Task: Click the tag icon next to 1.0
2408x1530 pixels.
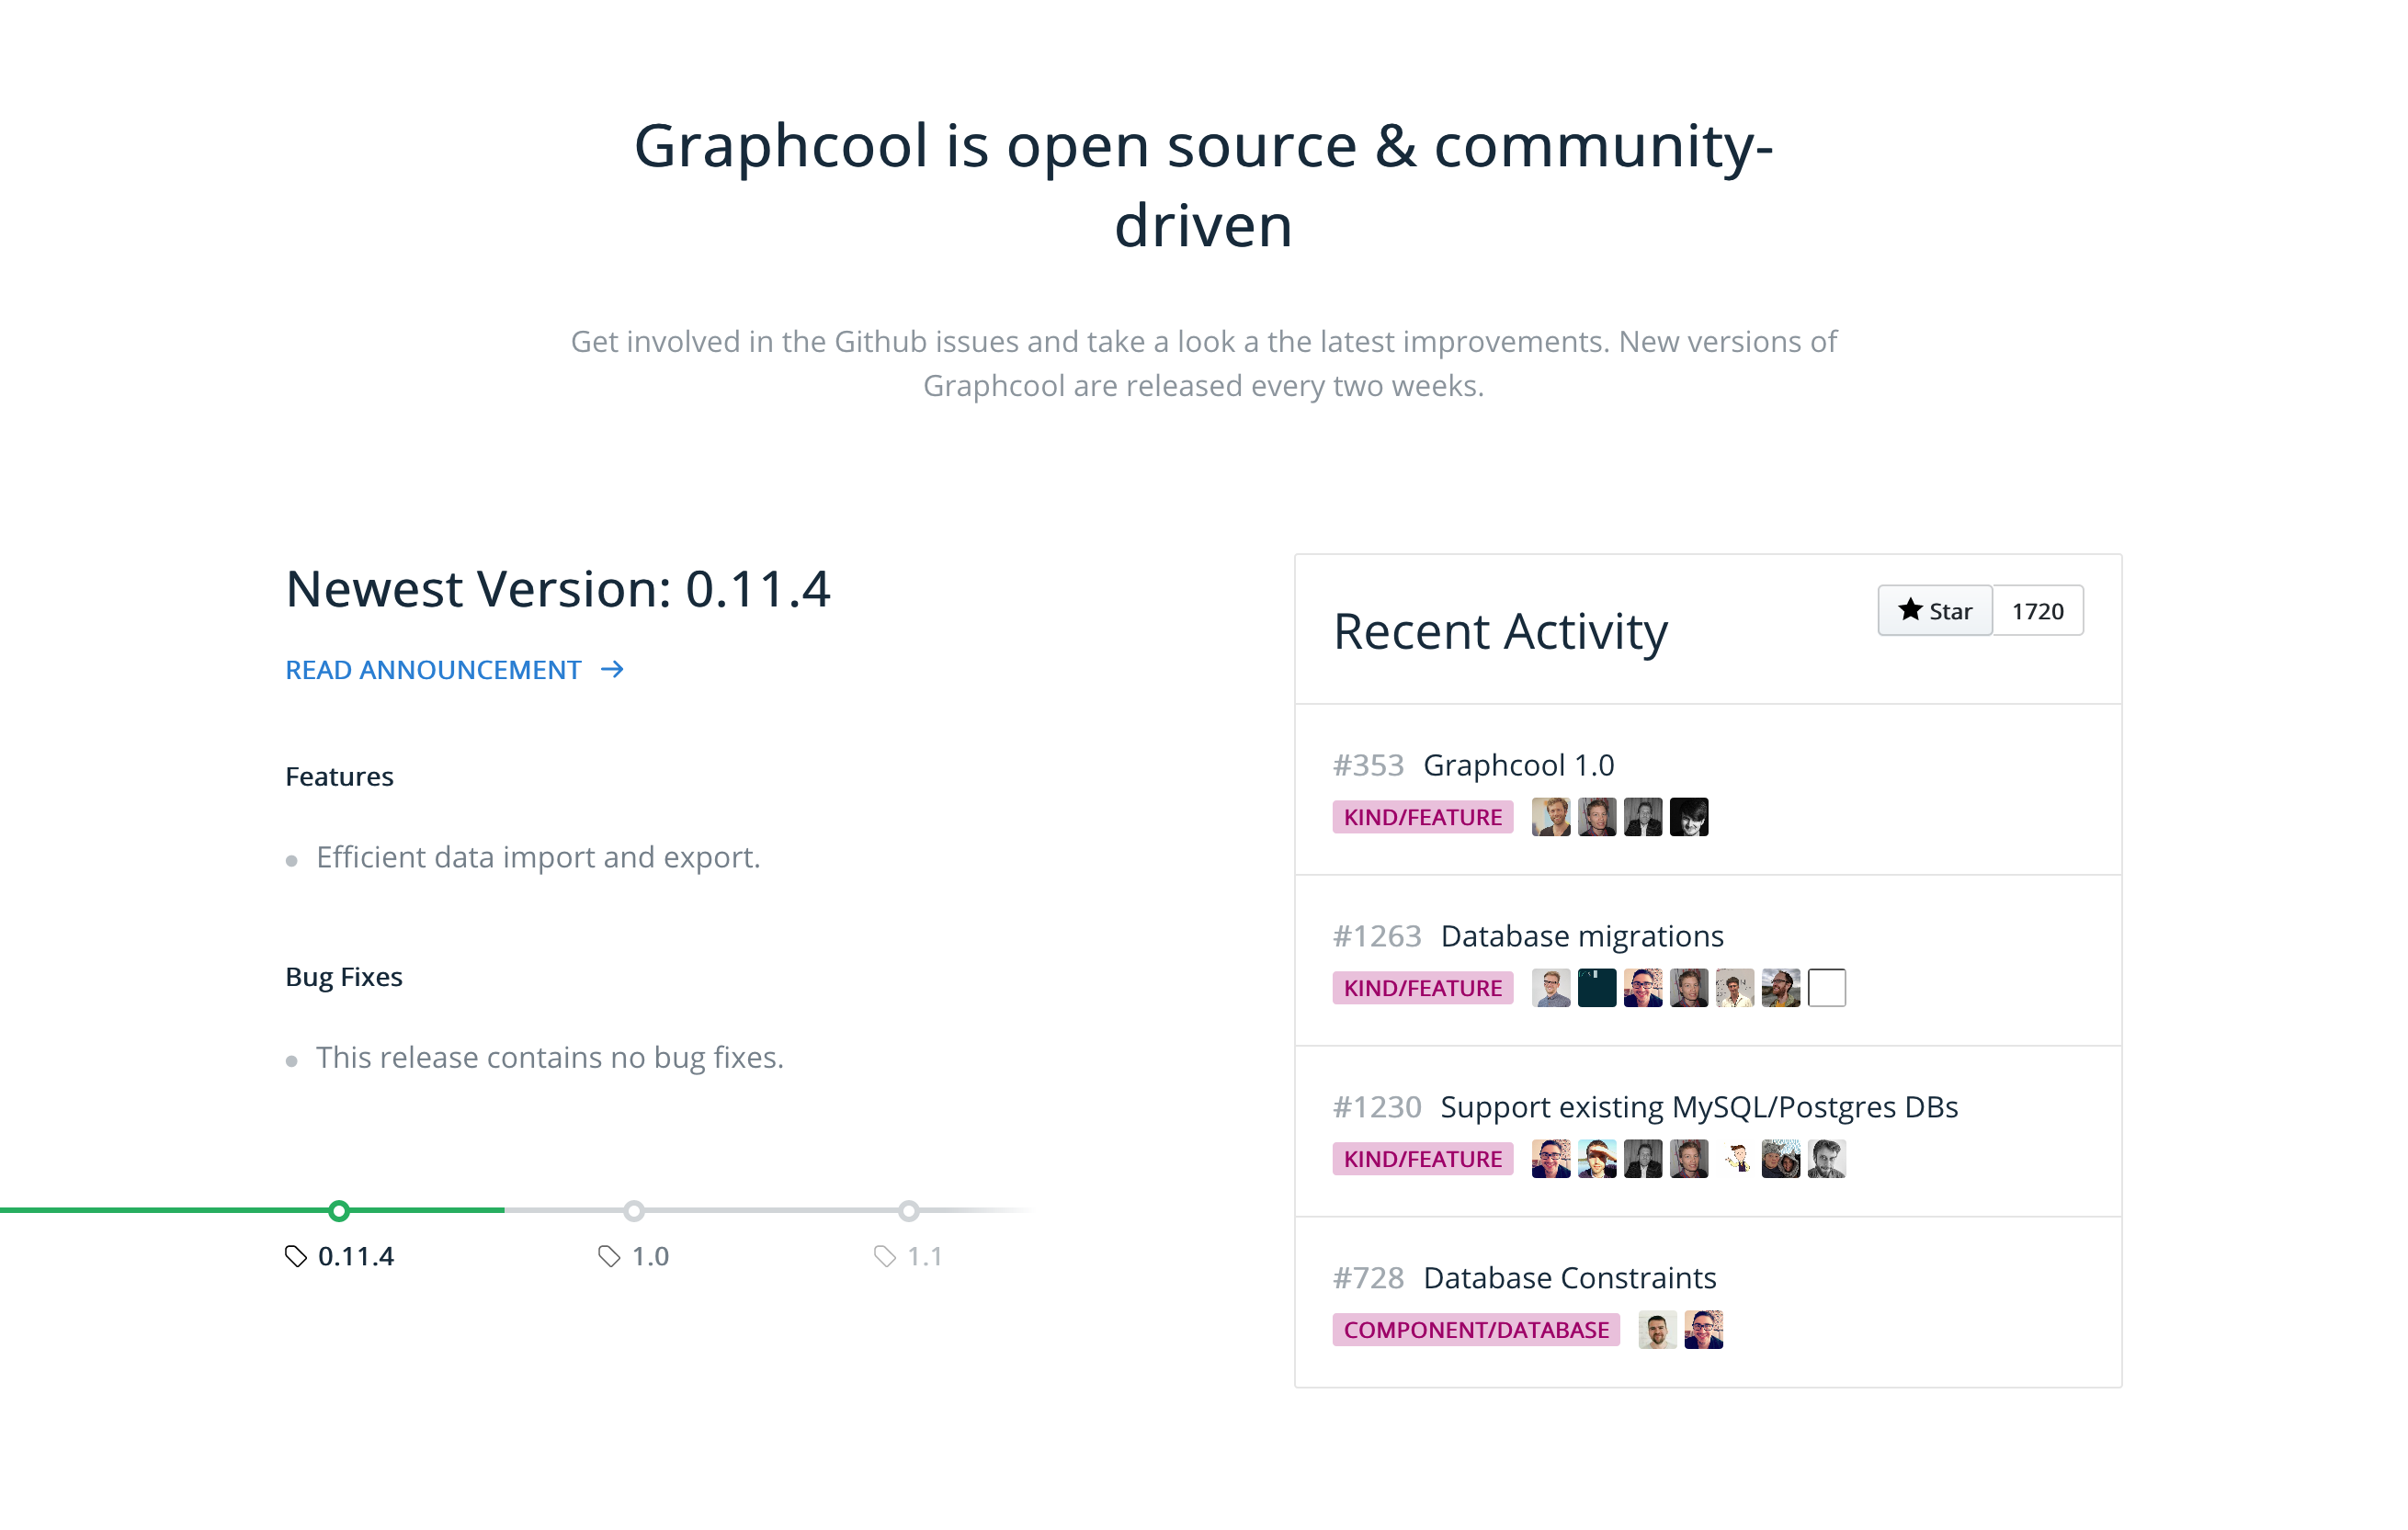Action: pyautogui.click(x=609, y=1256)
